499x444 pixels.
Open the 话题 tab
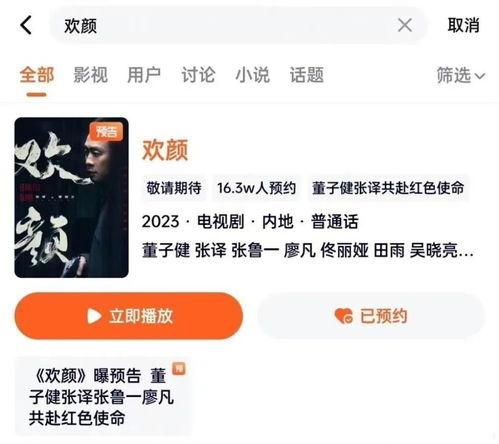(307, 75)
